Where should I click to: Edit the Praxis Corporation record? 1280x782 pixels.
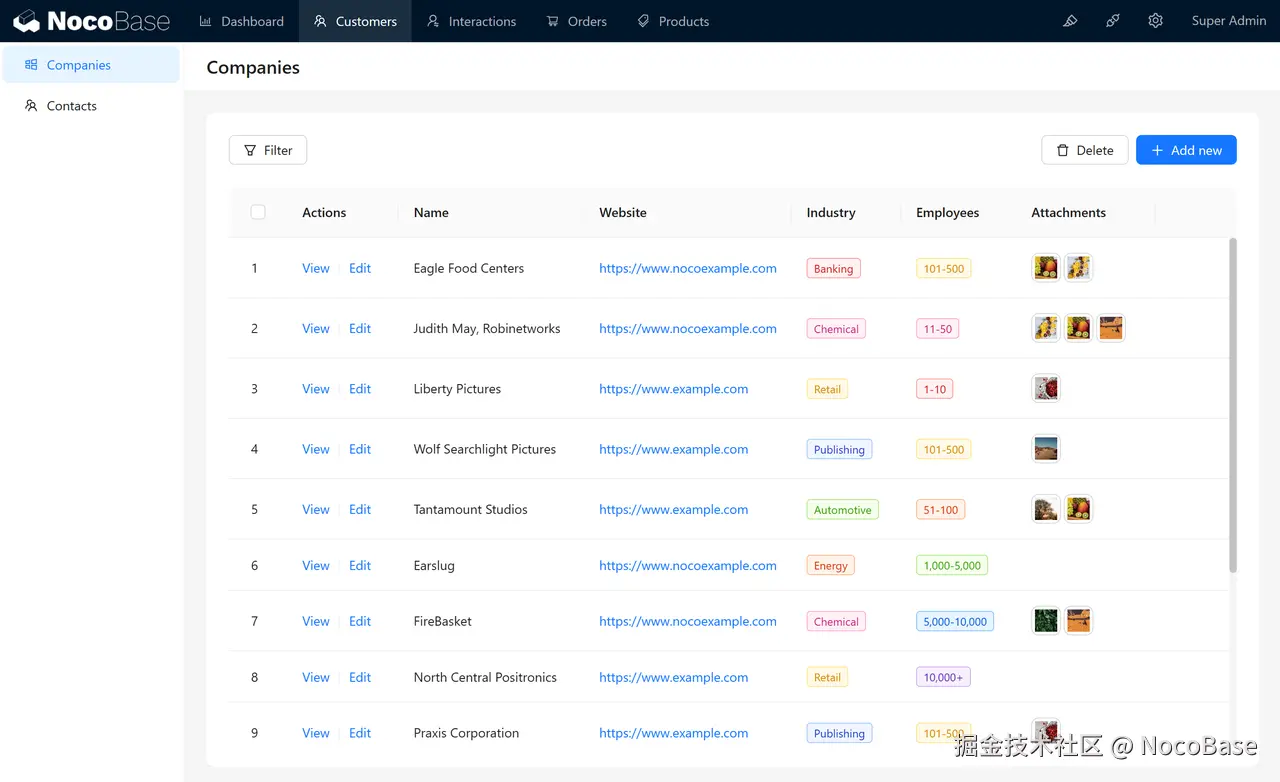tap(360, 733)
